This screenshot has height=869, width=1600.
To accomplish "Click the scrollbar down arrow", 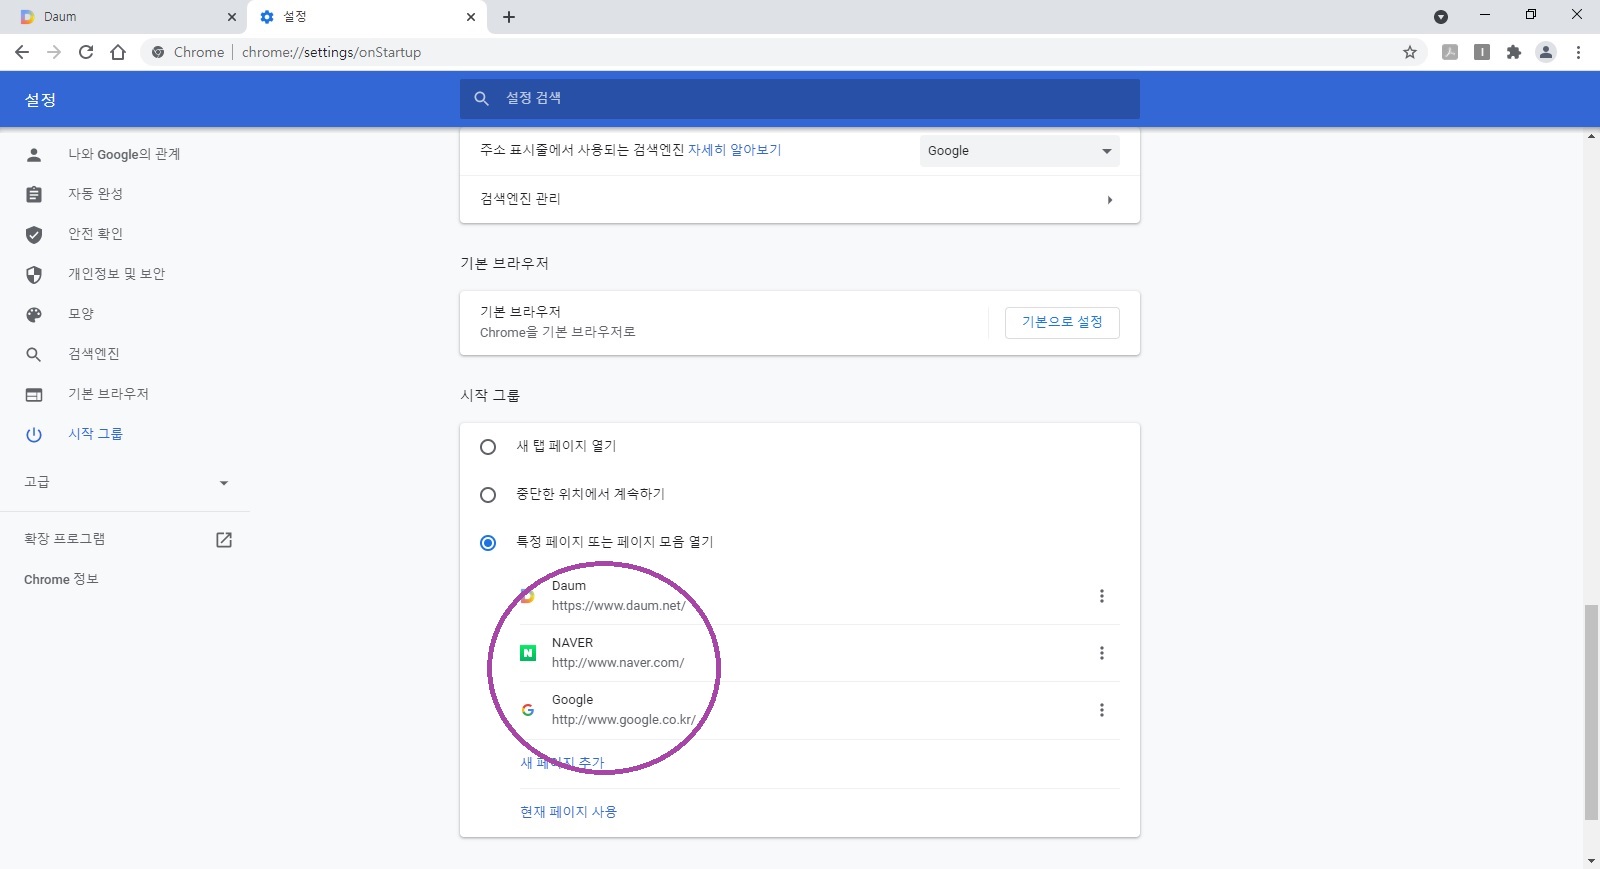I will pyautogui.click(x=1591, y=860).
